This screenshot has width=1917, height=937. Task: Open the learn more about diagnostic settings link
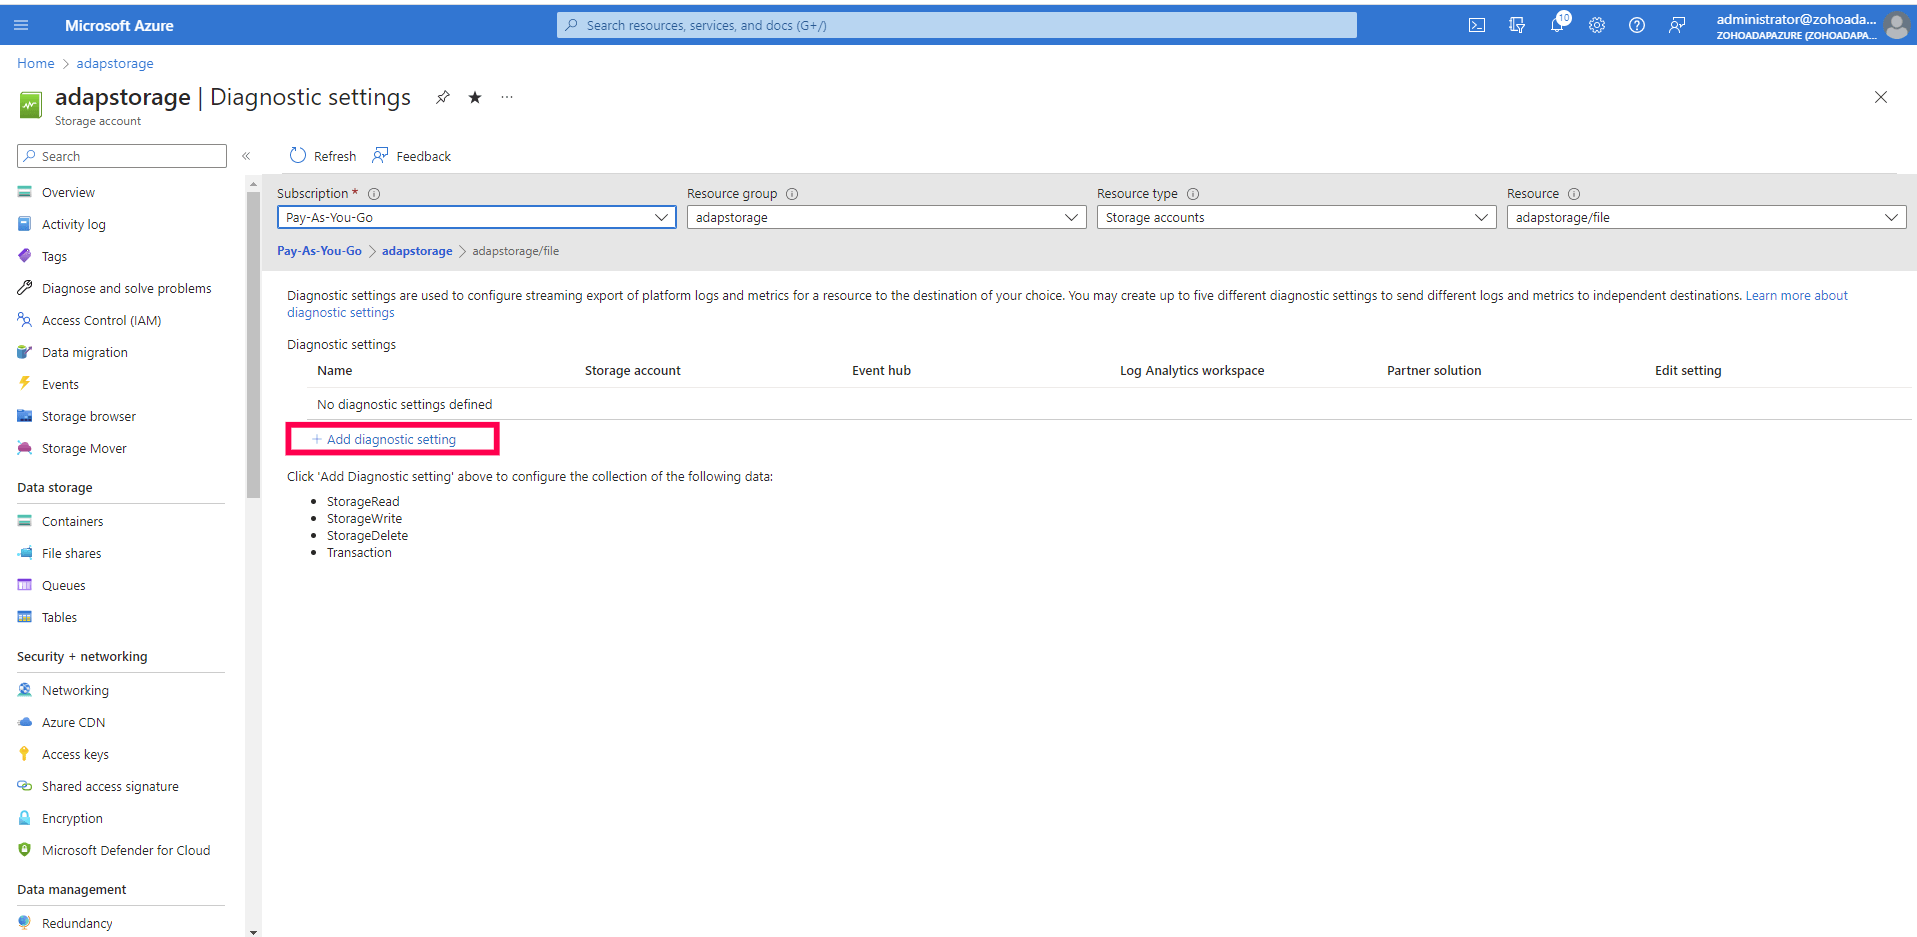[1796, 295]
